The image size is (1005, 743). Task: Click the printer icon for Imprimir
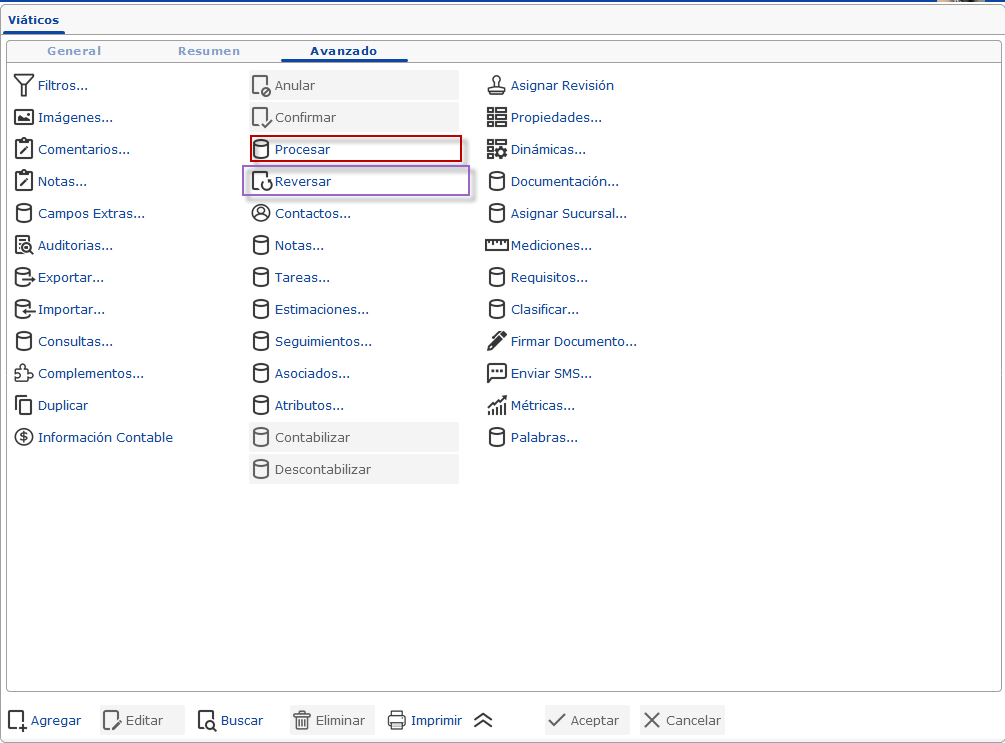(x=397, y=720)
